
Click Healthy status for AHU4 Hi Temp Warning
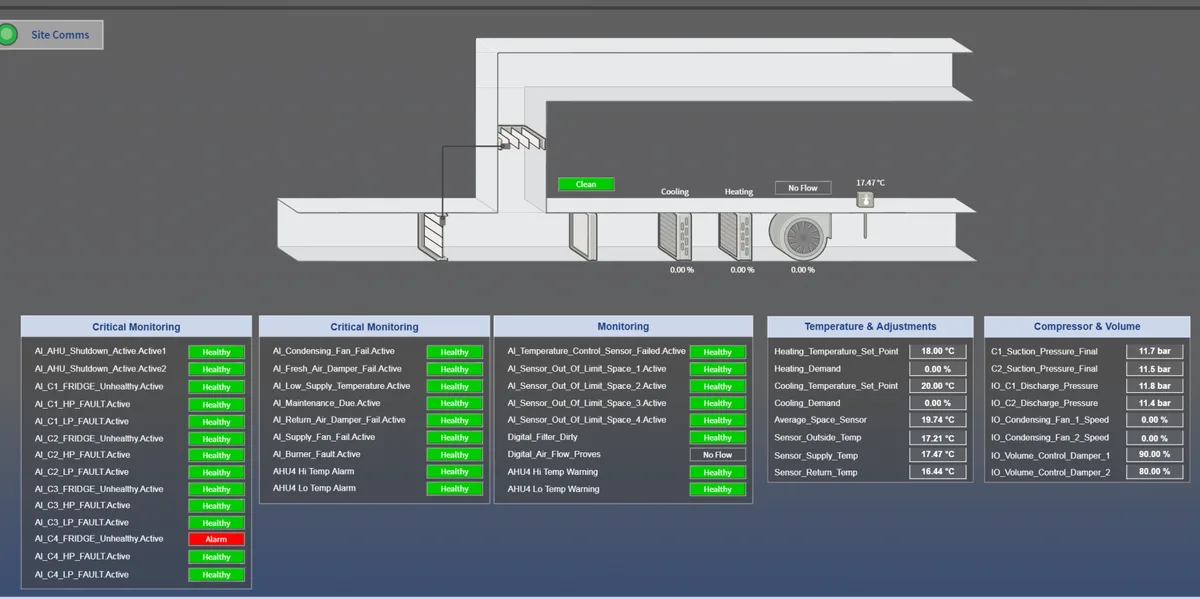coord(718,472)
